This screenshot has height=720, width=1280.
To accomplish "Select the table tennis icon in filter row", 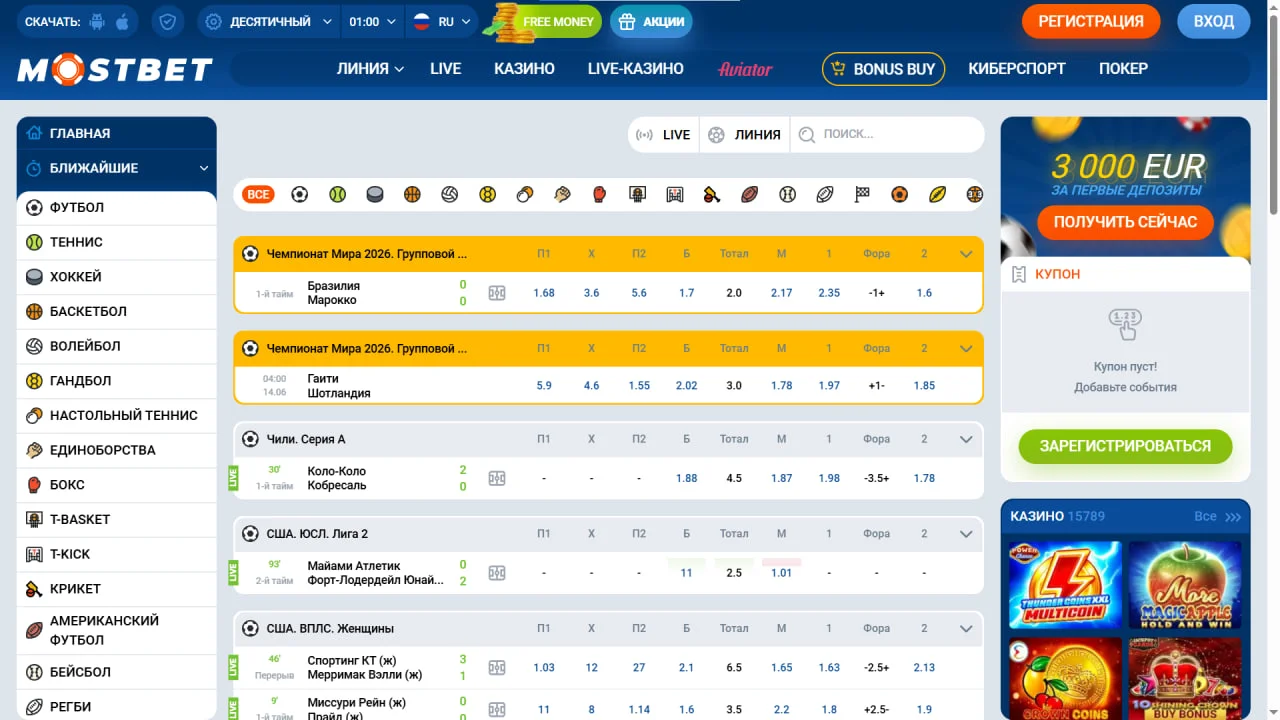I will [525, 194].
